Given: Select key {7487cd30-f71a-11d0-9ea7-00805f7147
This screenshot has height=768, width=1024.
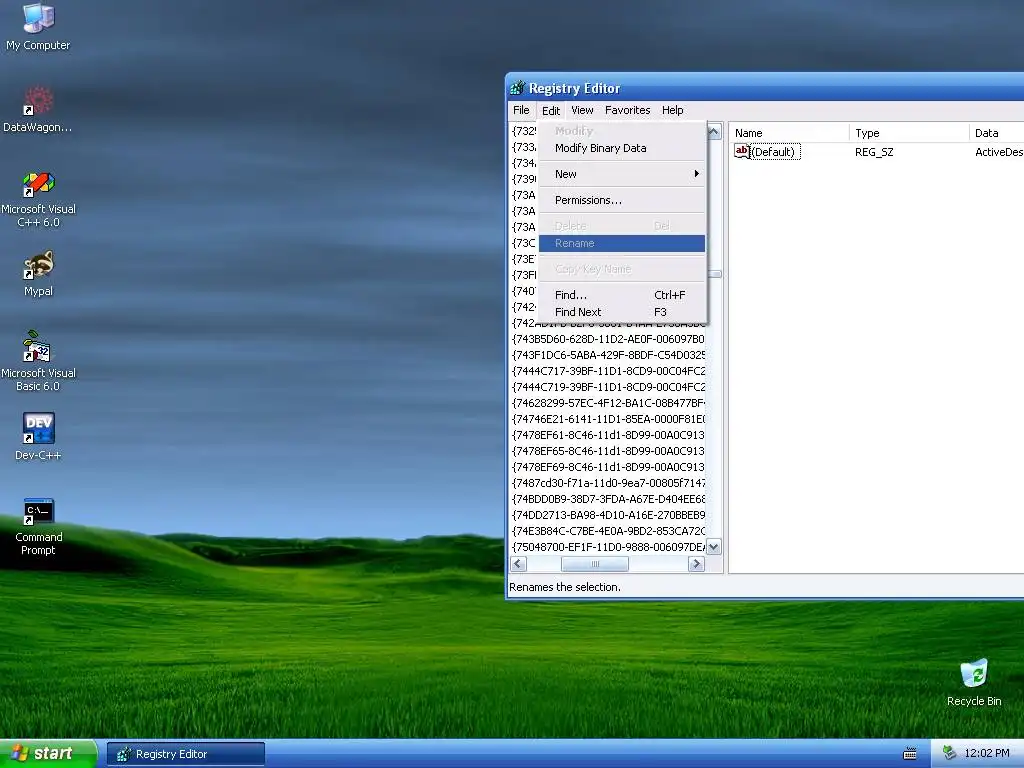Looking at the screenshot, I should (x=608, y=483).
